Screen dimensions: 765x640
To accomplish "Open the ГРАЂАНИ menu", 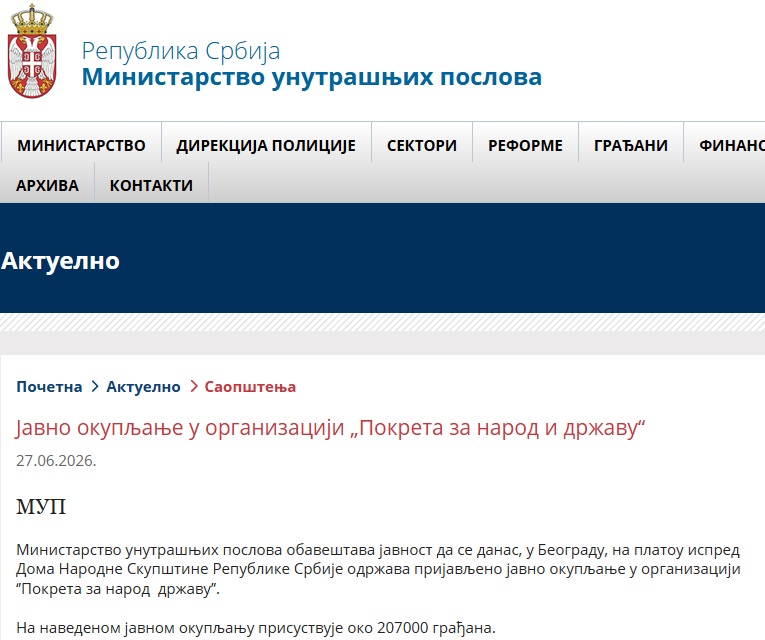I will click(x=631, y=145).
